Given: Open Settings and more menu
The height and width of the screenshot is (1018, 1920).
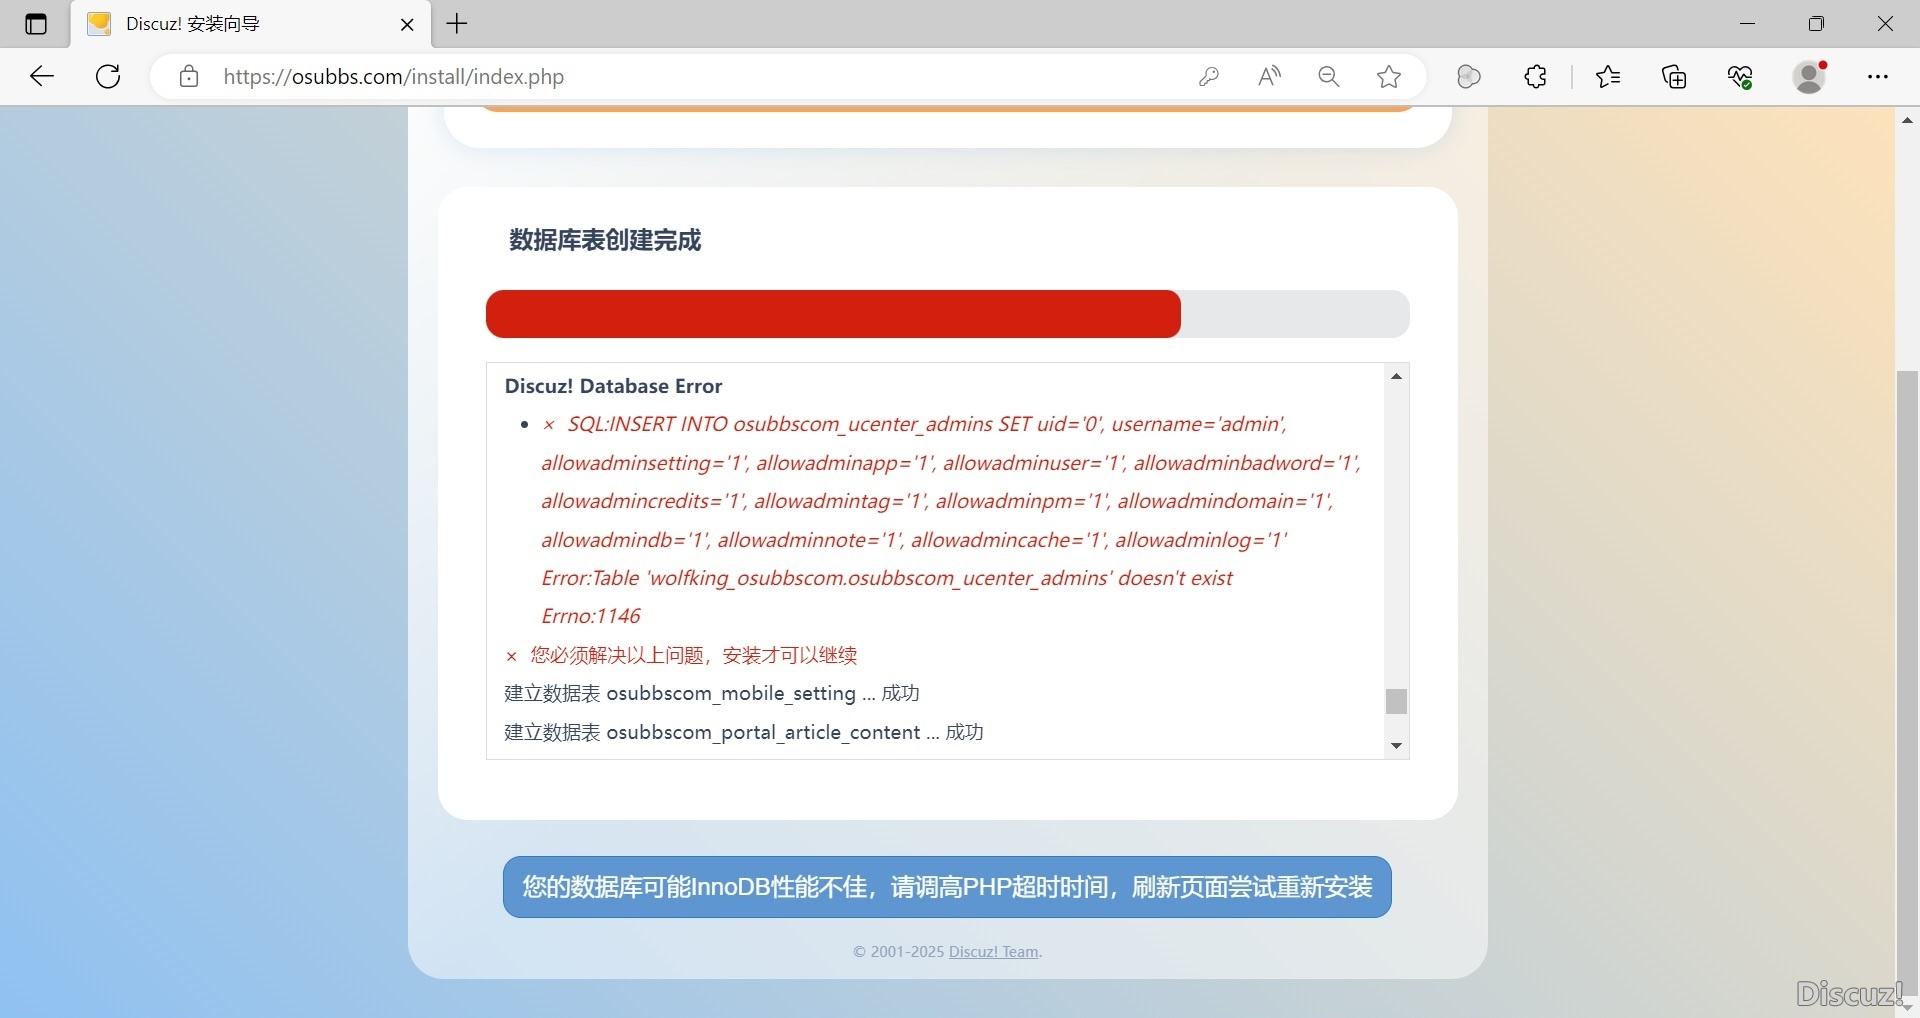Looking at the screenshot, I should tap(1878, 77).
